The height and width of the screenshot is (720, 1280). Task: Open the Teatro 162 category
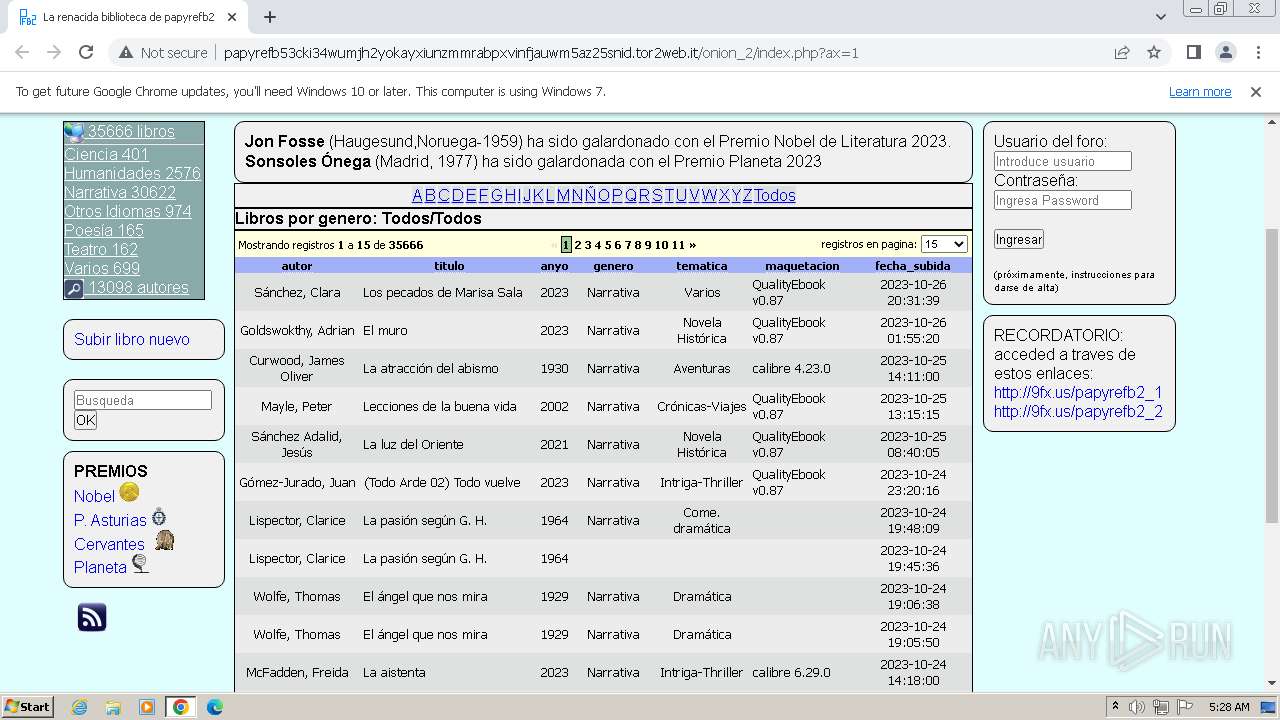click(101, 249)
